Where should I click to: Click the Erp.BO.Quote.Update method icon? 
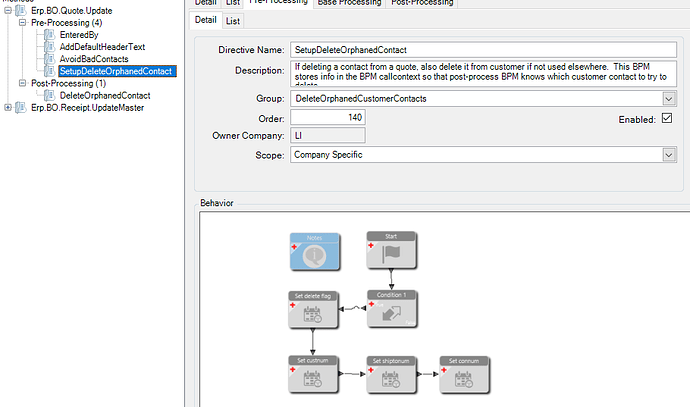21,10
